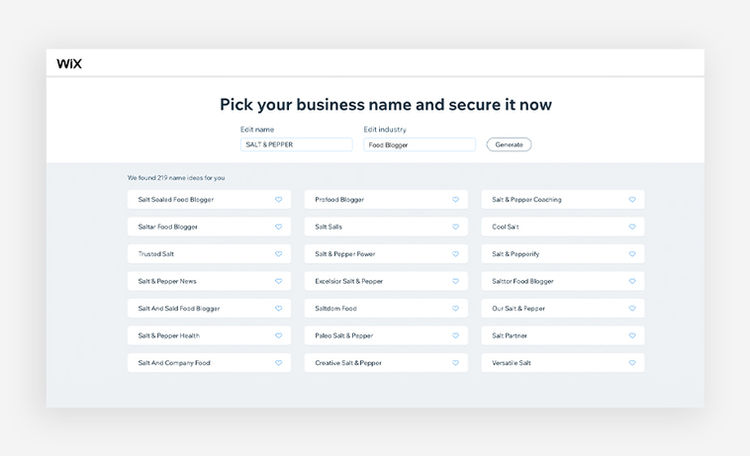The height and width of the screenshot is (456, 750).
Task: Select the Cool Salt name
Action: [563, 227]
